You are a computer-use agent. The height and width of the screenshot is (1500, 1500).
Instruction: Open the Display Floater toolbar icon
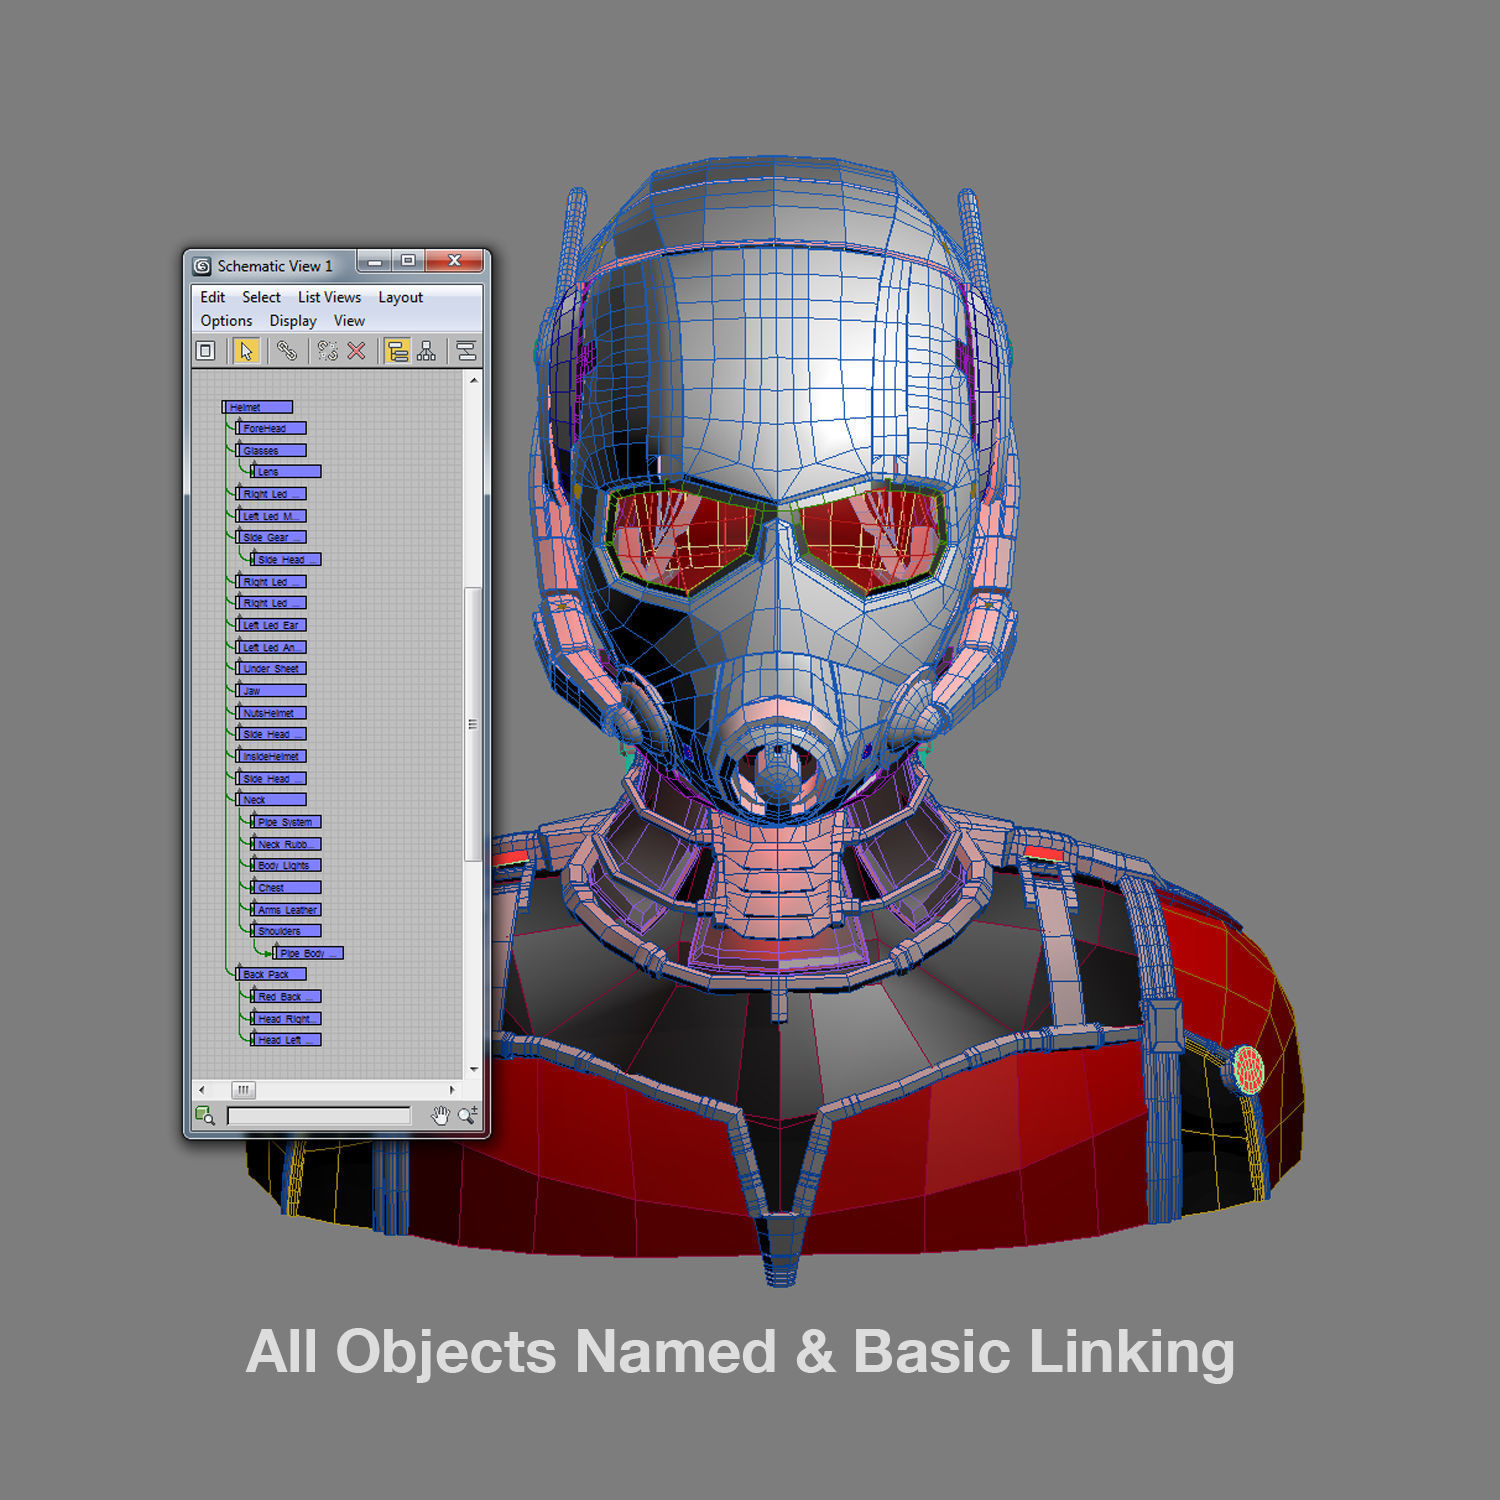(206, 351)
